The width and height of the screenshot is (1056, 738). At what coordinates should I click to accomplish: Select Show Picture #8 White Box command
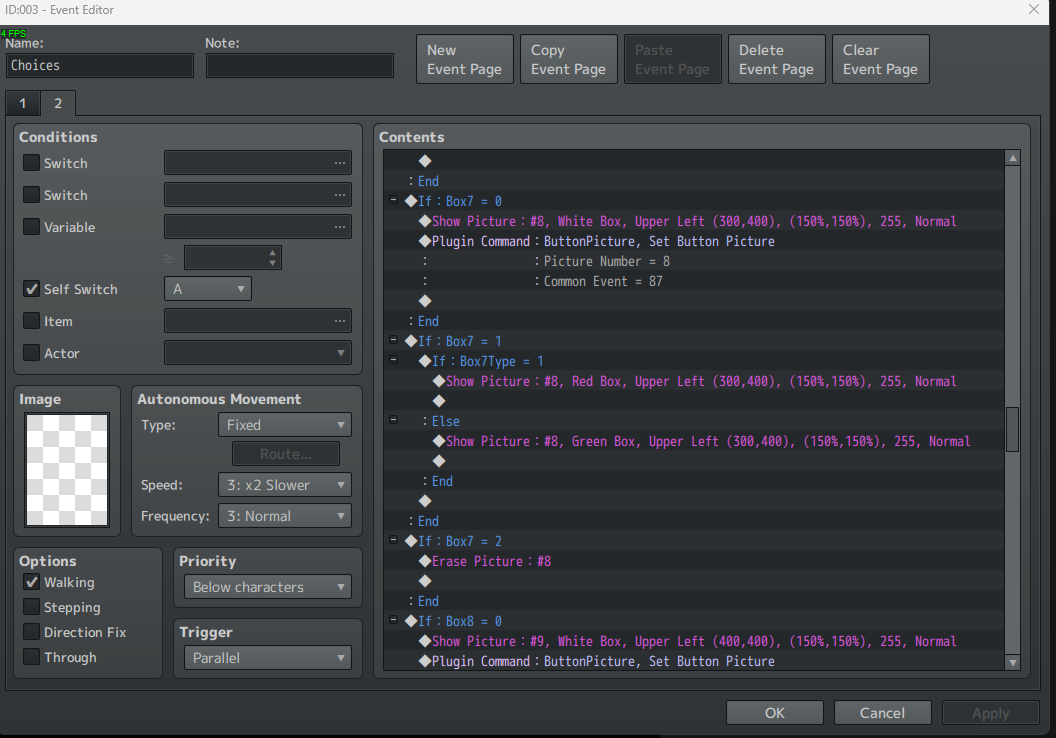click(x=694, y=221)
